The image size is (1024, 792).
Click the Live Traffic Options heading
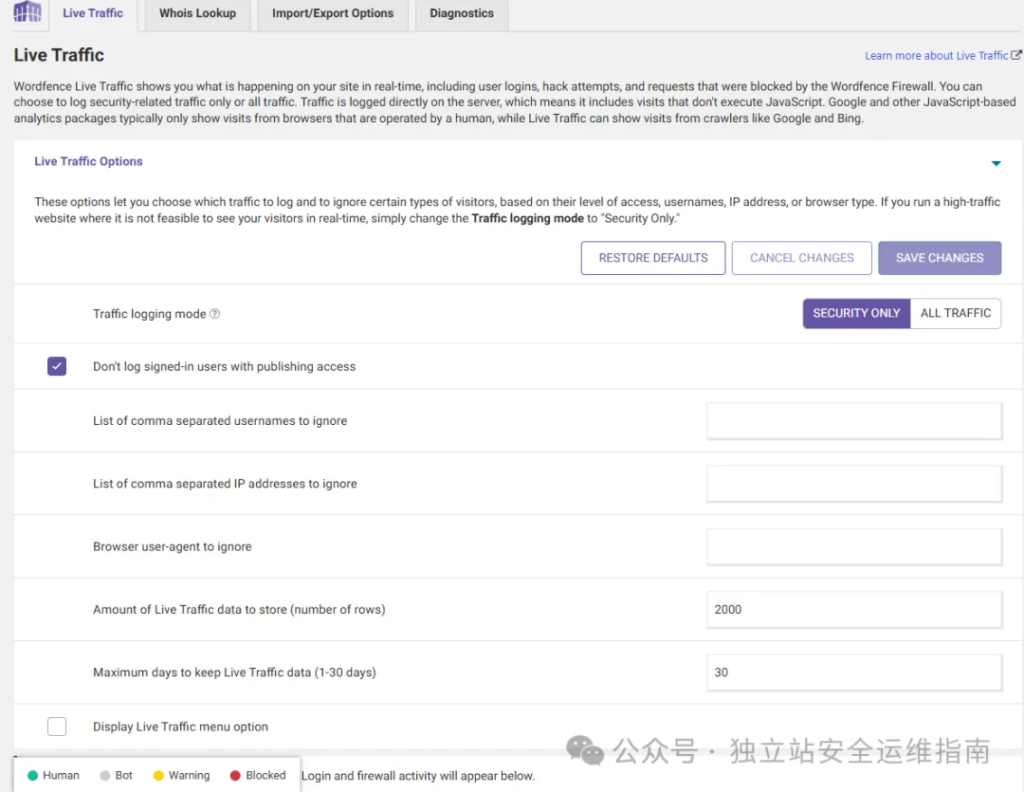(x=88, y=161)
